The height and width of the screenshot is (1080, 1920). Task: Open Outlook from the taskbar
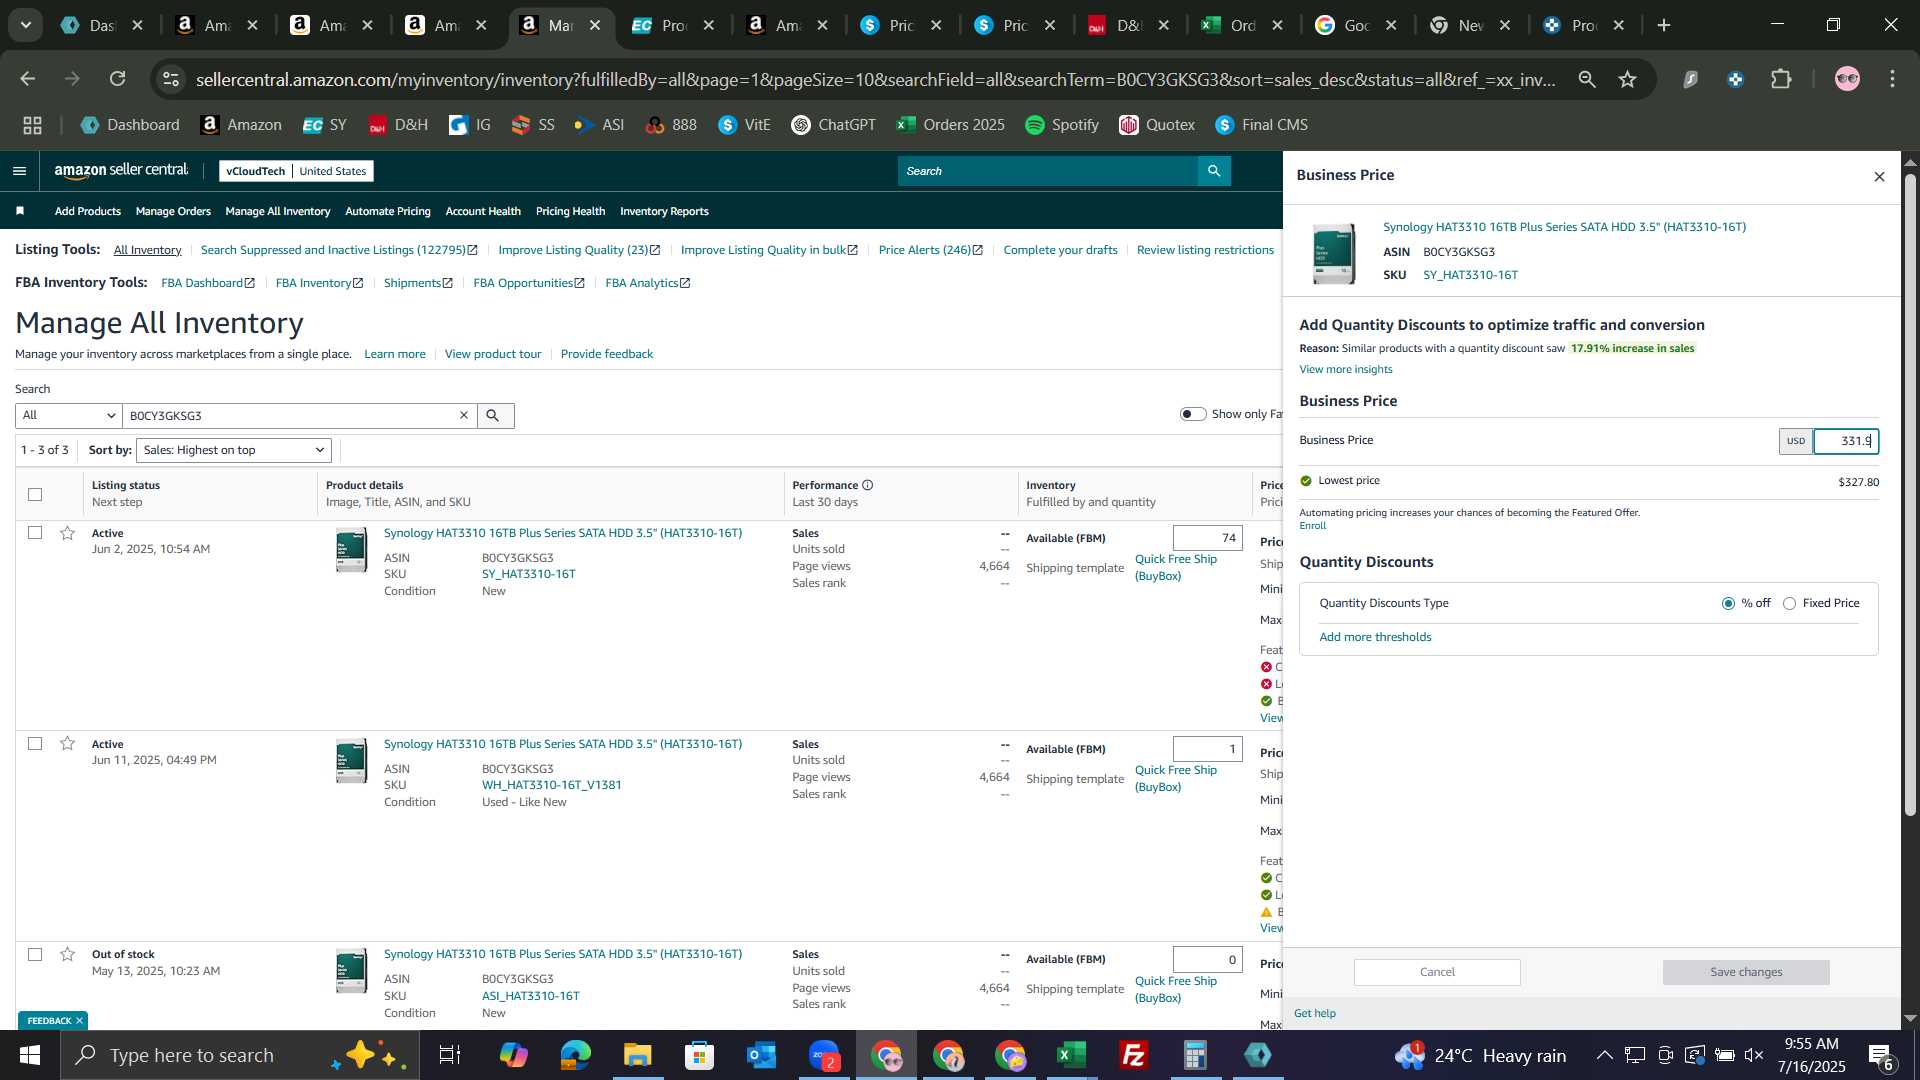762,1055
